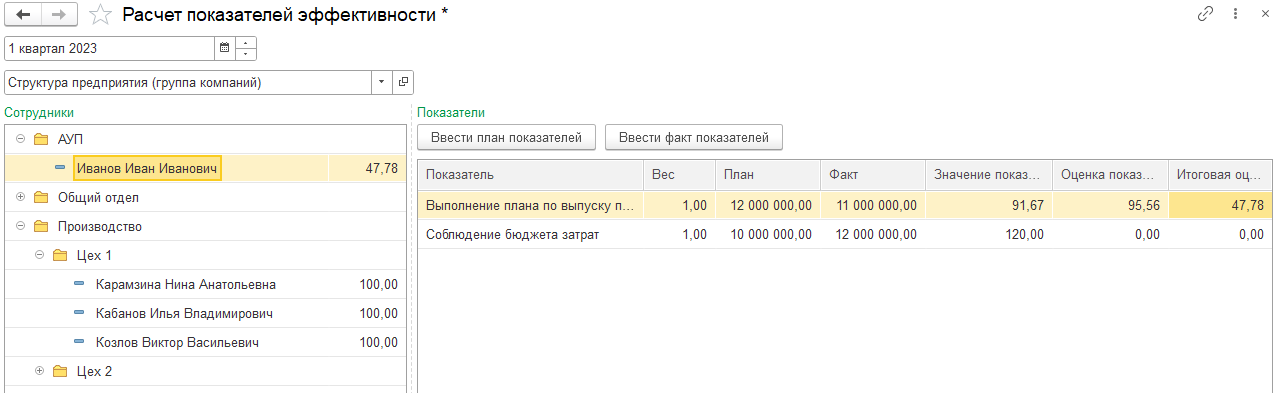Open the three-dot more actions menu
The height and width of the screenshot is (393, 1285).
pyautogui.click(x=1236, y=15)
